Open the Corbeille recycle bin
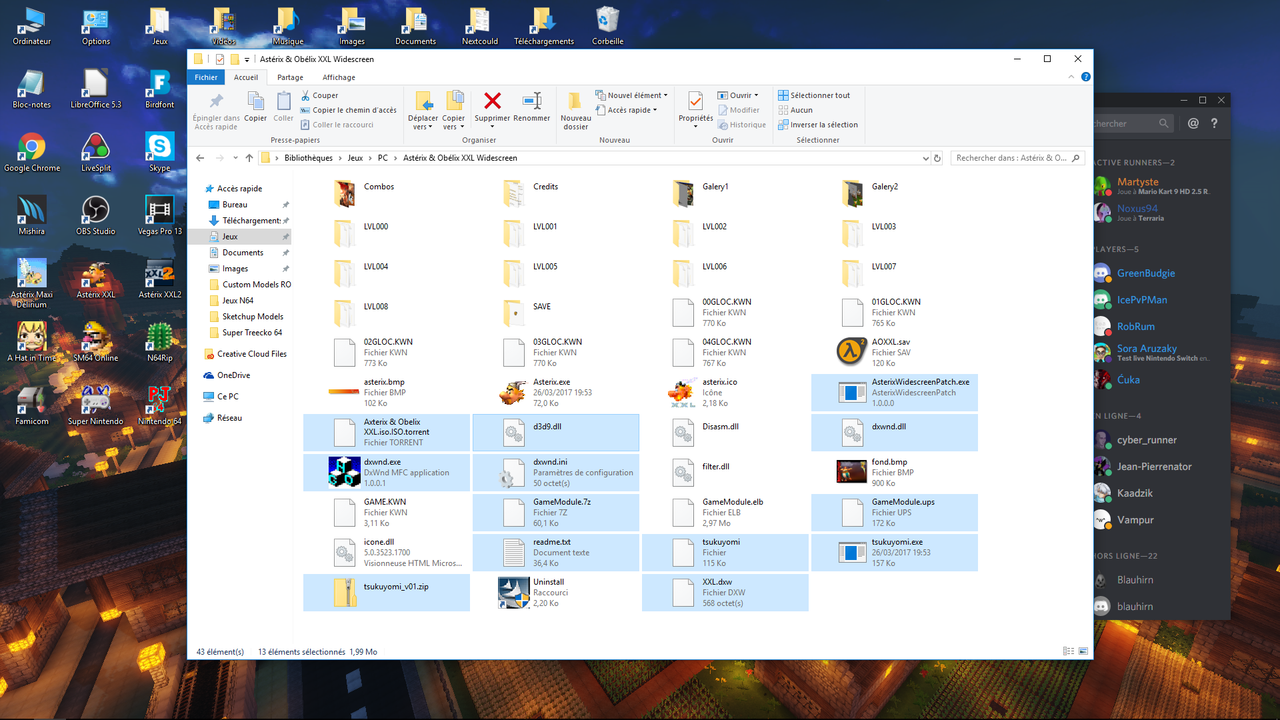1280x720 pixels. [607, 26]
